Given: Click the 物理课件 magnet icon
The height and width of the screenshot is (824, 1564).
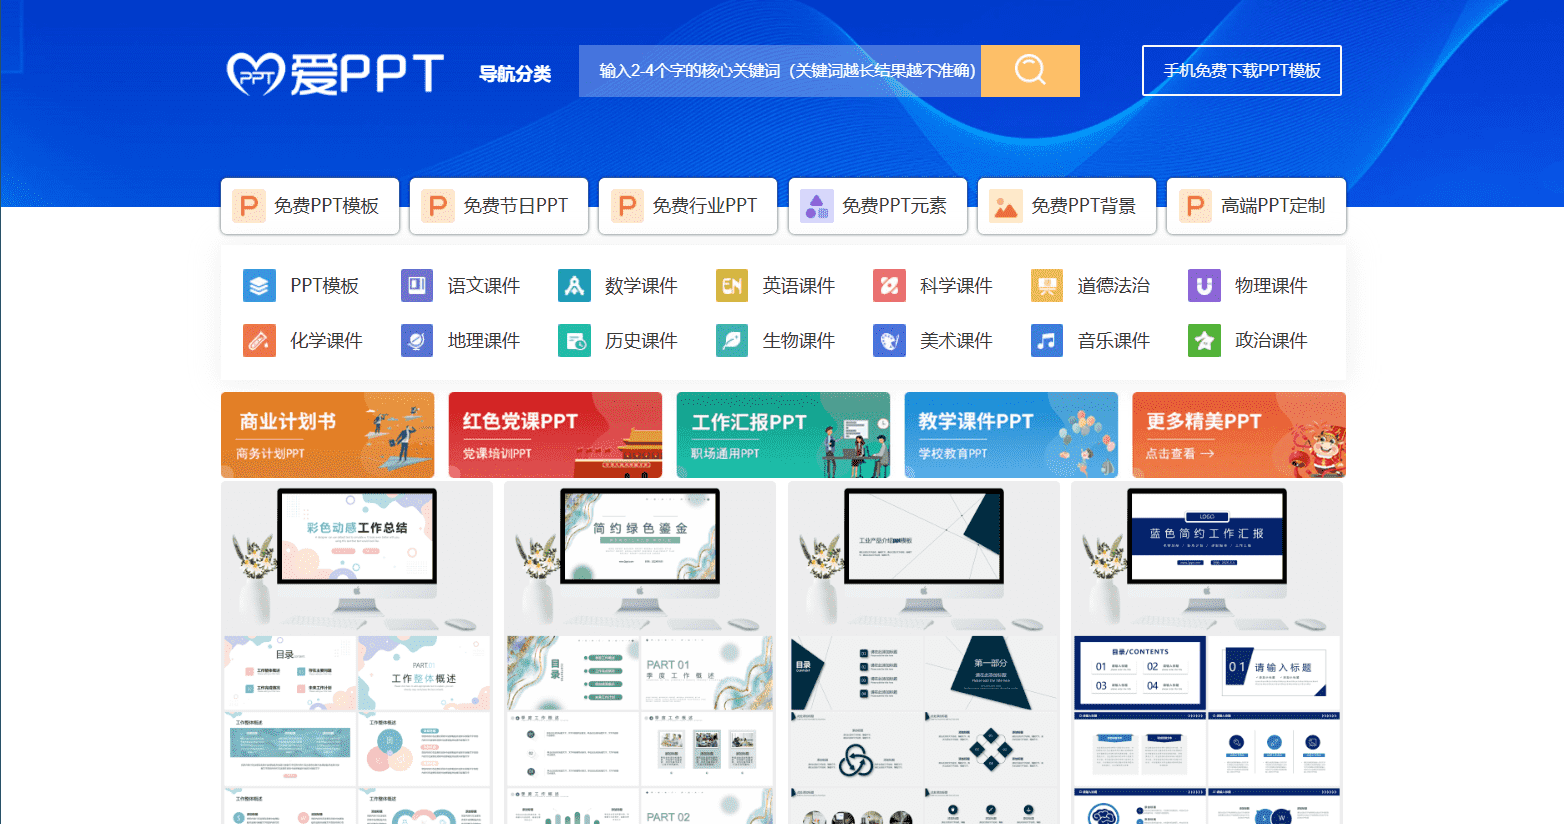Looking at the screenshot, I should click(x=1204, y=286).
